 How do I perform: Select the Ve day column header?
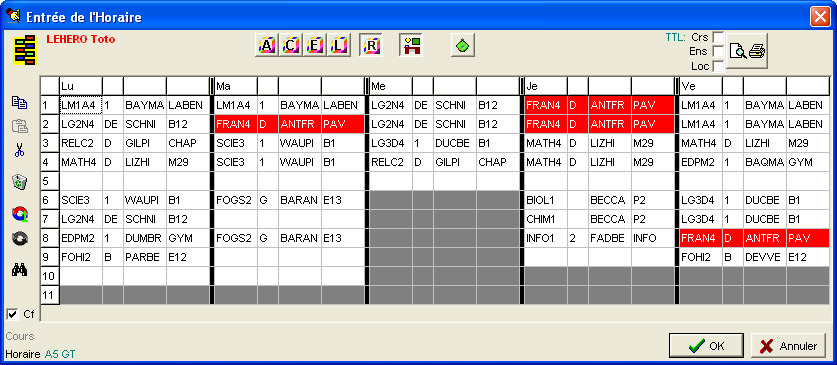tap(700, 86)
